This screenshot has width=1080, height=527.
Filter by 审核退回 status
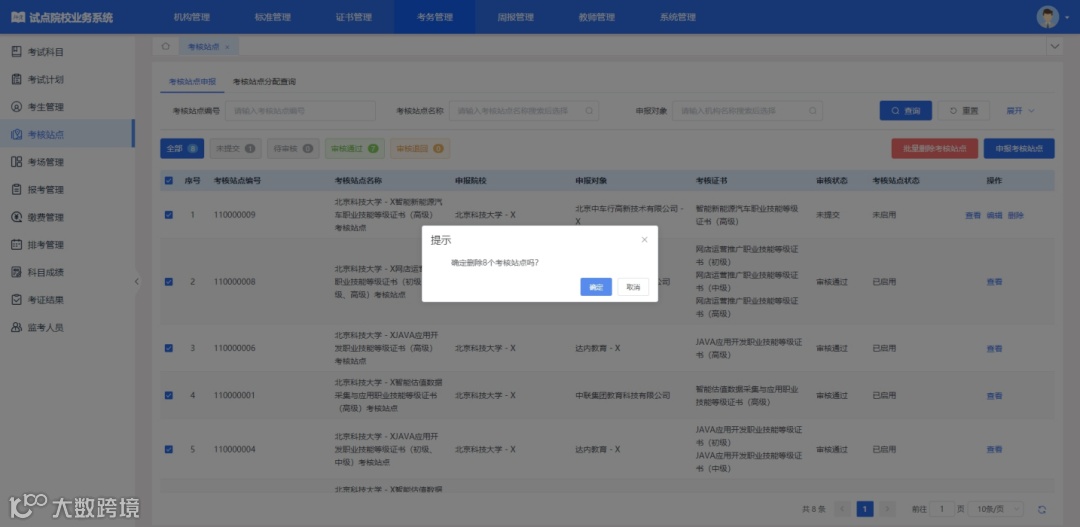(x=420, y=148)
